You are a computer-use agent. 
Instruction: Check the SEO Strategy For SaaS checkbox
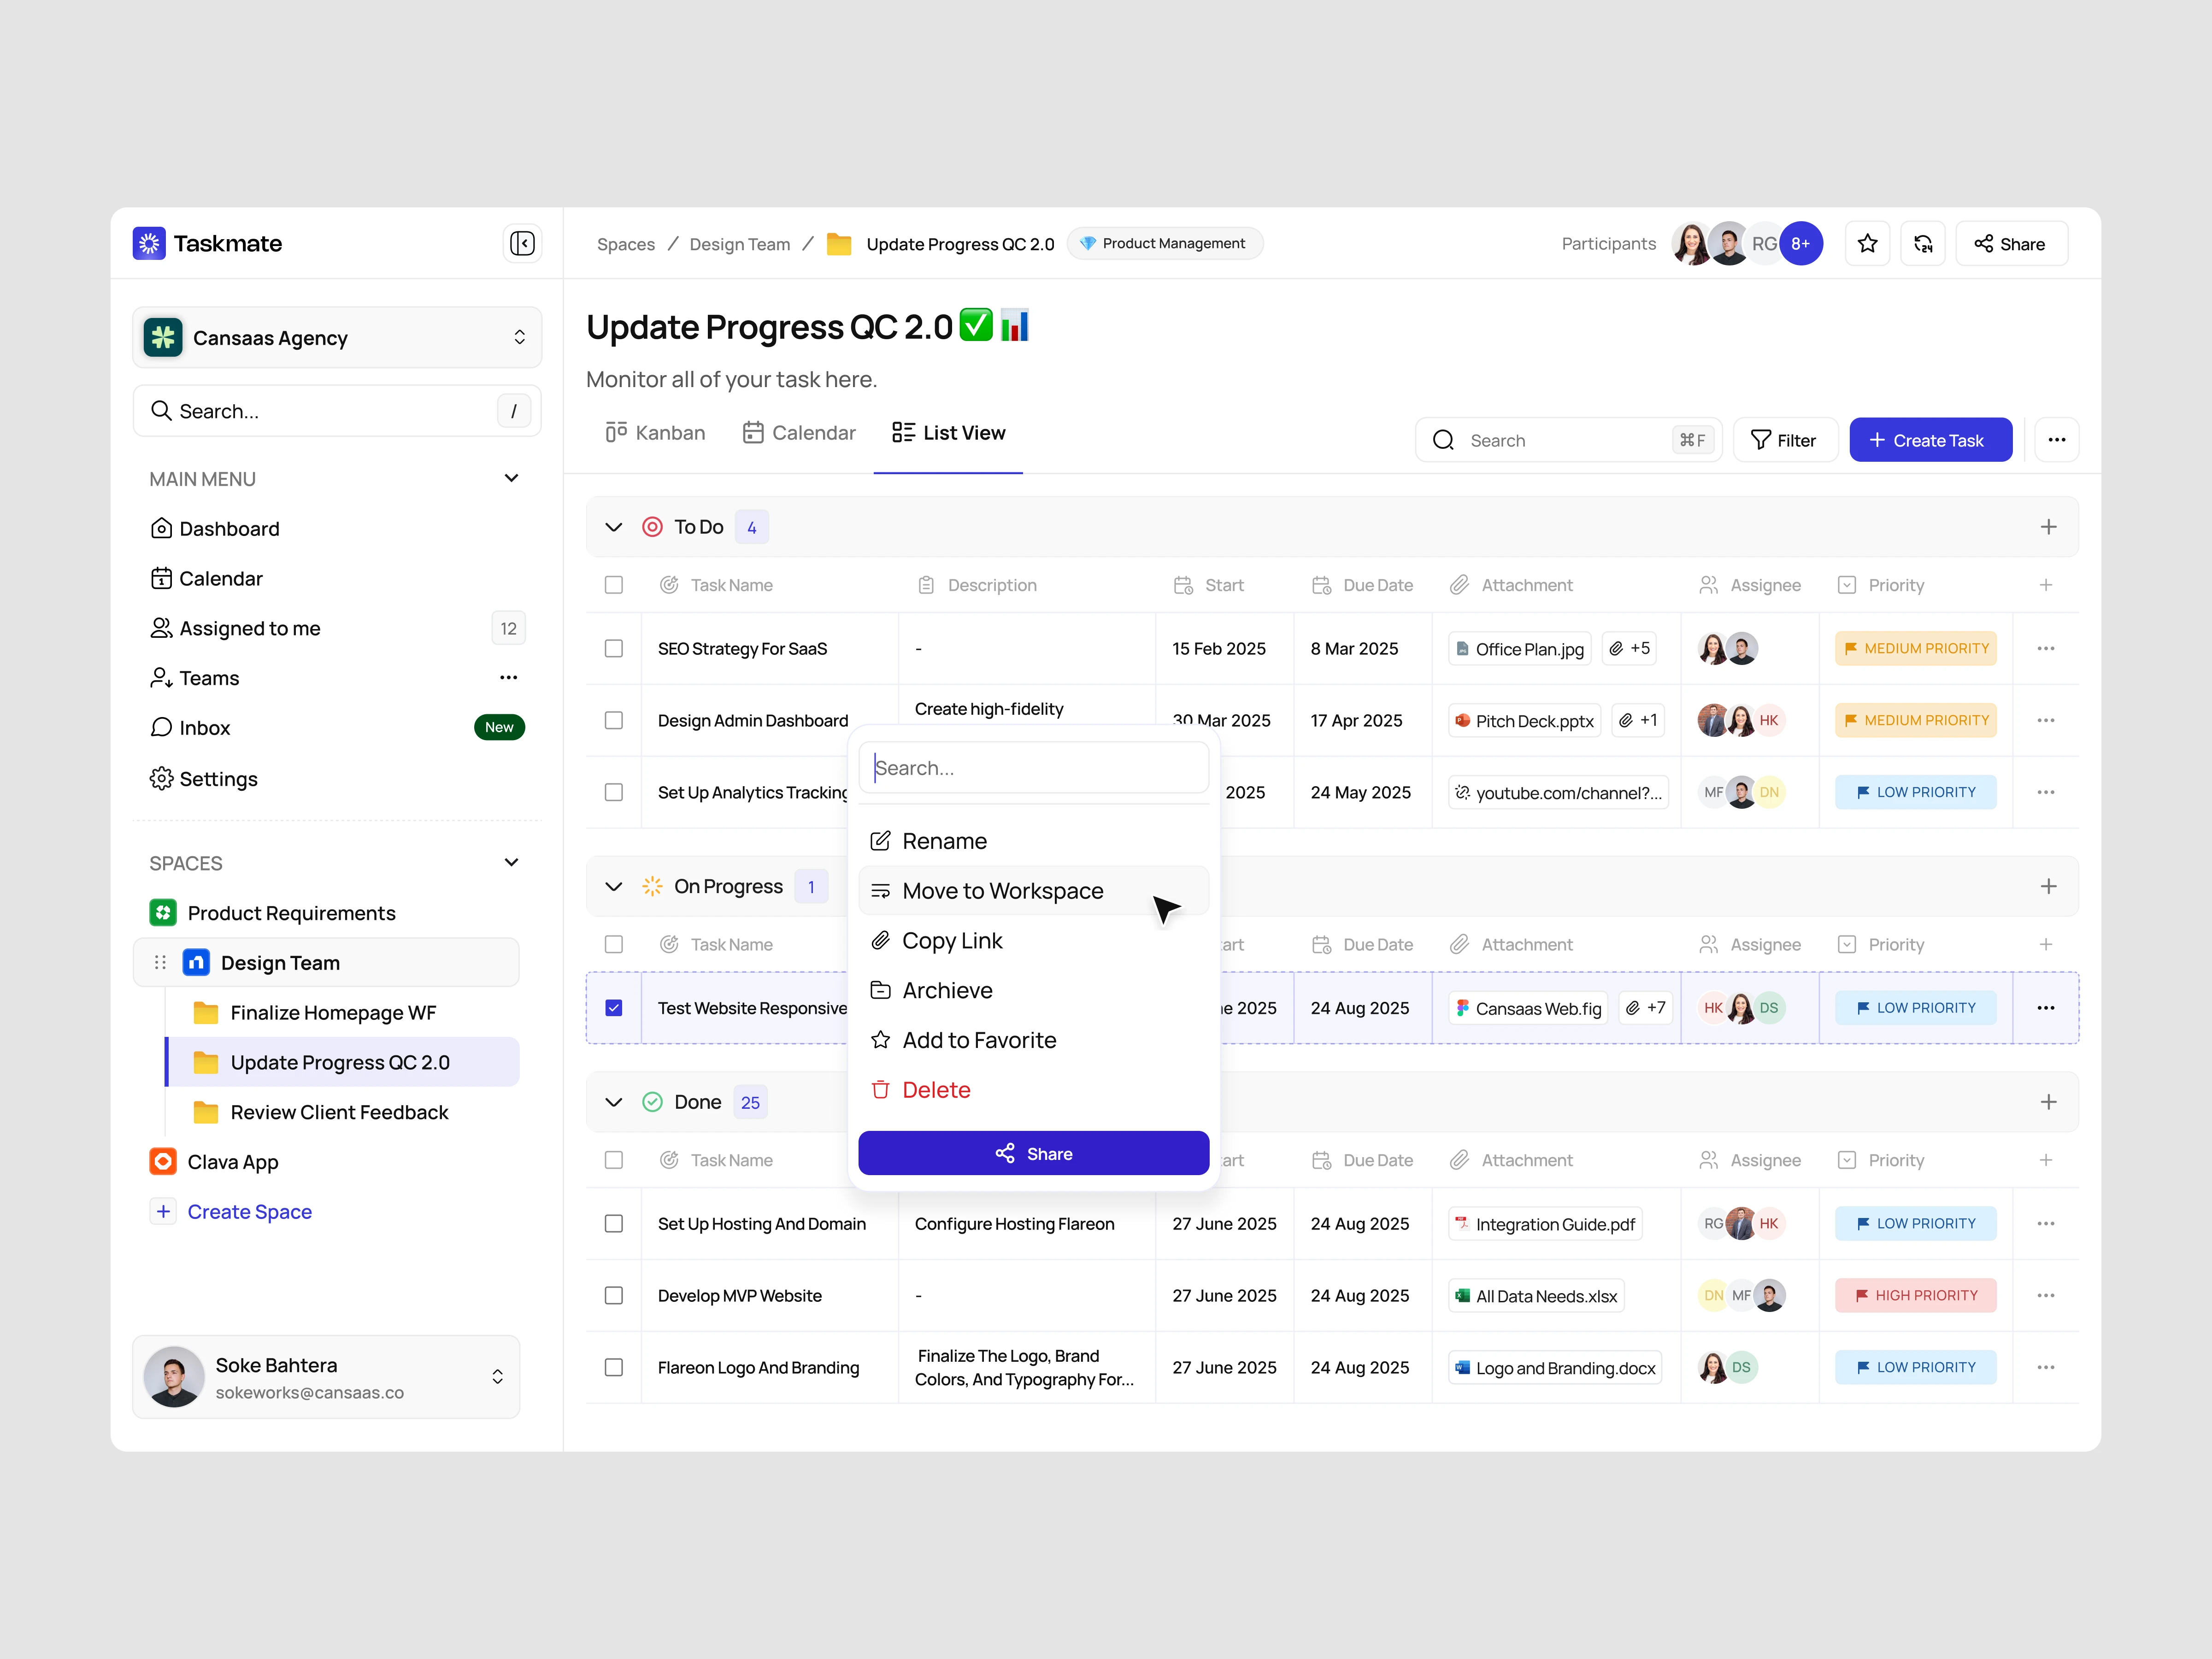pos(614,649)
